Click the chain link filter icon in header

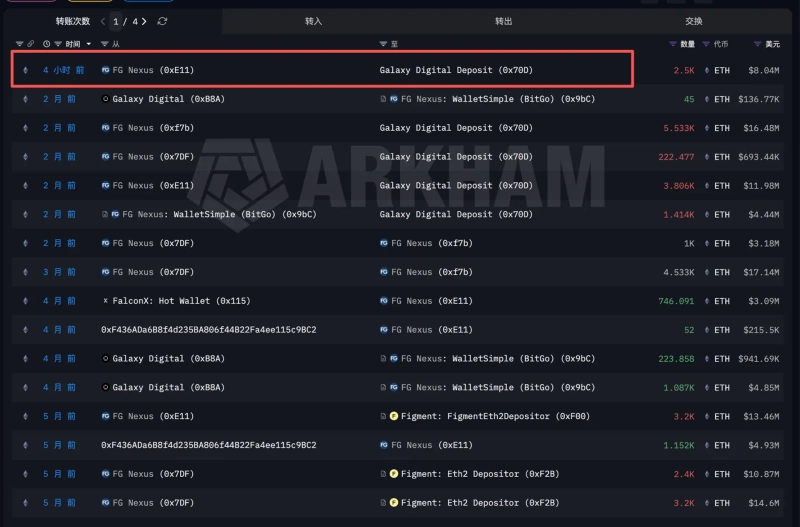pos(31,44)
